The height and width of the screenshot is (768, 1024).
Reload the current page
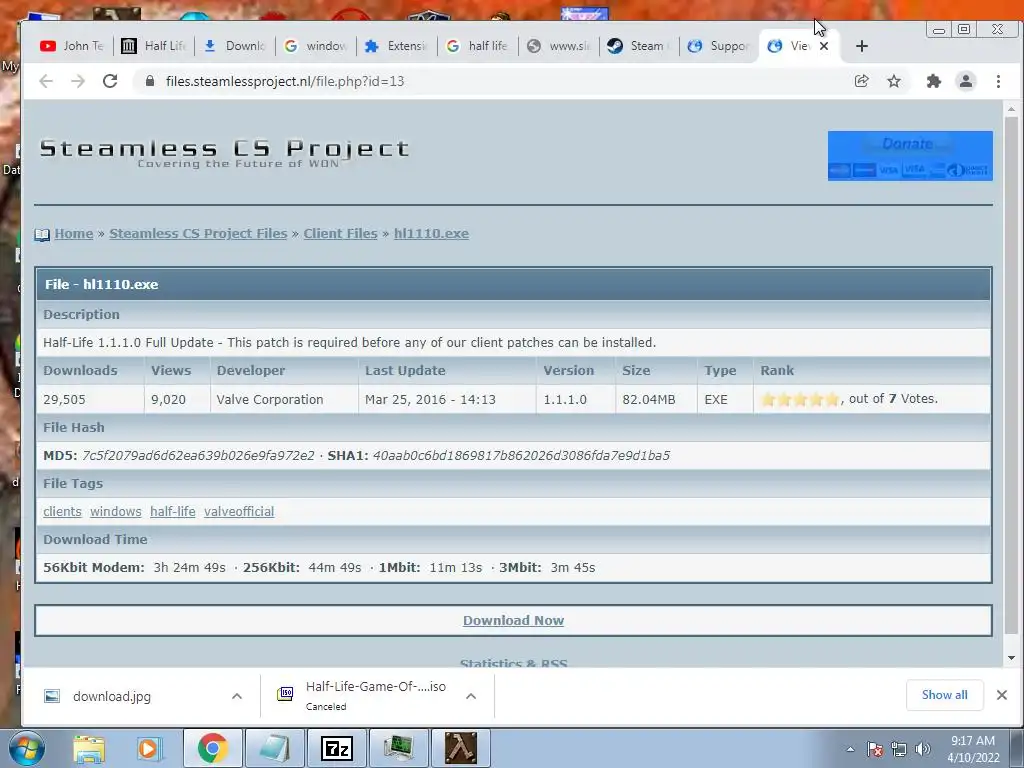click(x=110, y=81)
